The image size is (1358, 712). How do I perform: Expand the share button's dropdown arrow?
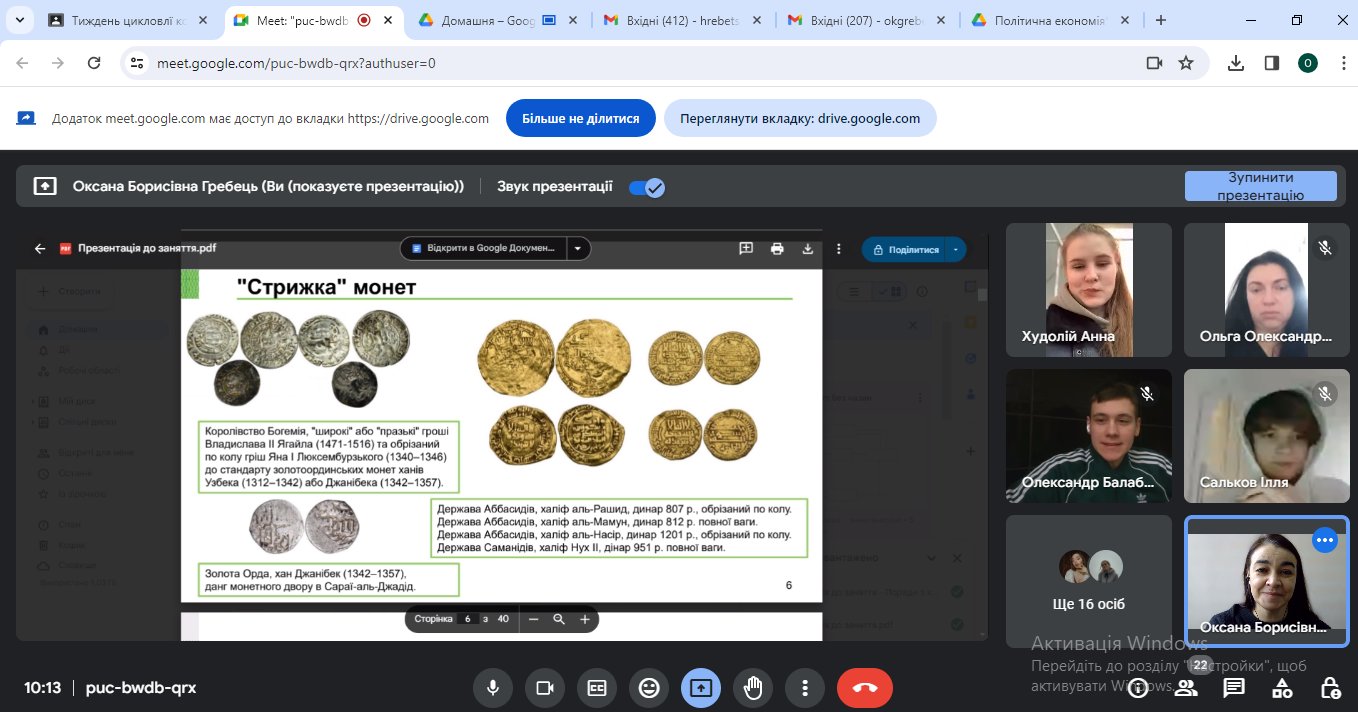tap(956, 249)
